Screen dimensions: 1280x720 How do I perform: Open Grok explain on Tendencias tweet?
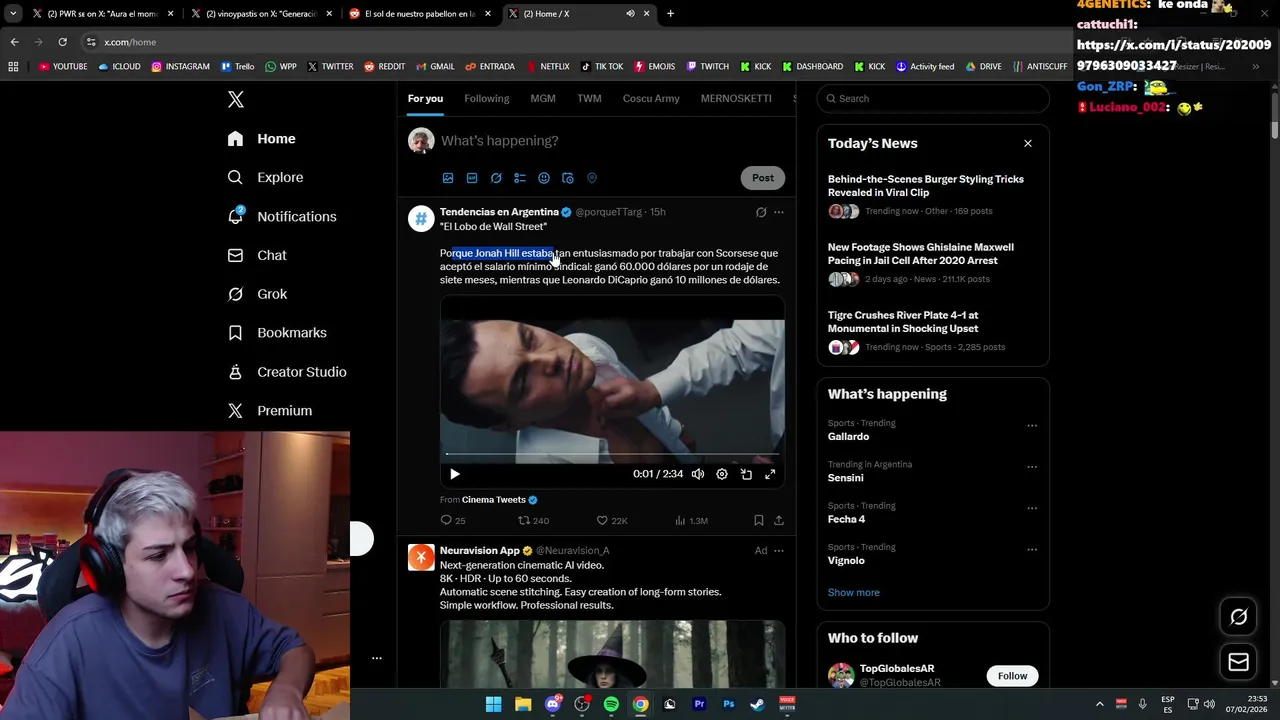coord(761,212)
